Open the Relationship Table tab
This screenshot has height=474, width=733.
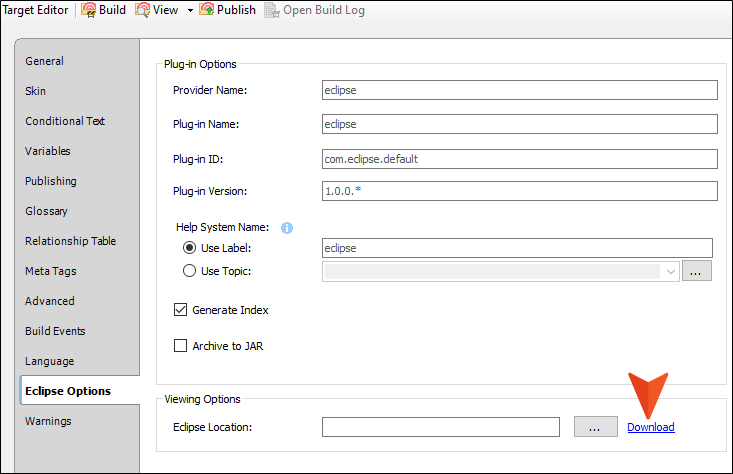pyautogui.click(x=71, y=241)
